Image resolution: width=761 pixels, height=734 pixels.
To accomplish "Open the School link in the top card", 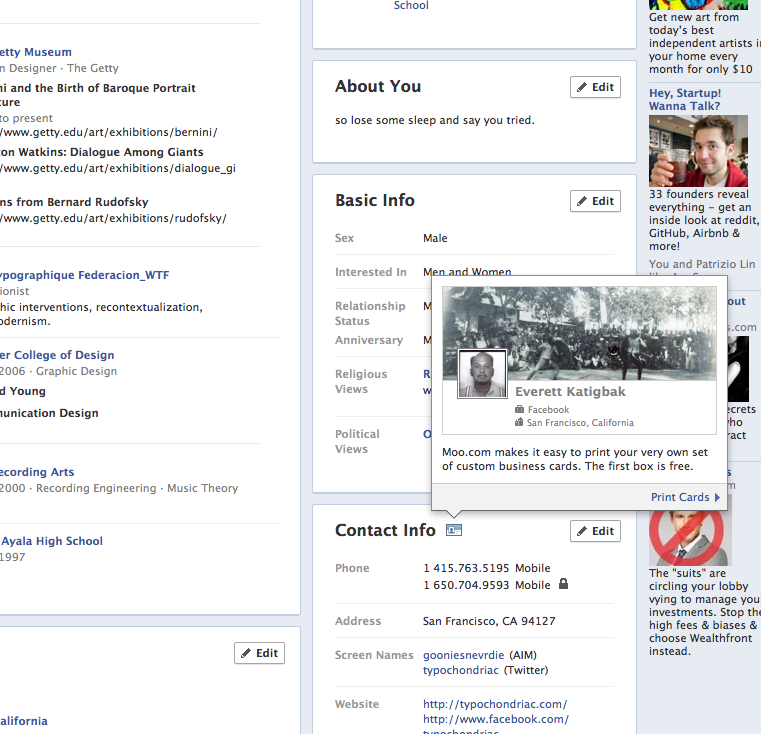I will 411,5.
